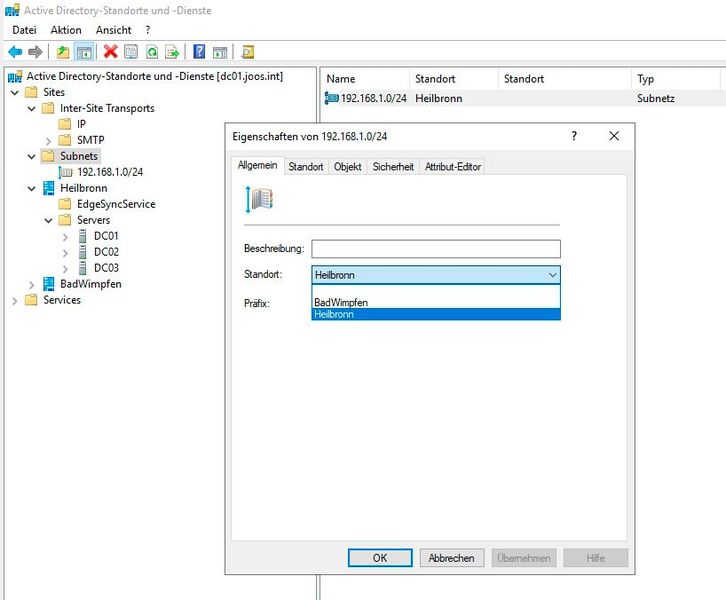Click the Find toolbar icon at far right
726x600 pixels.
[248, 52]
